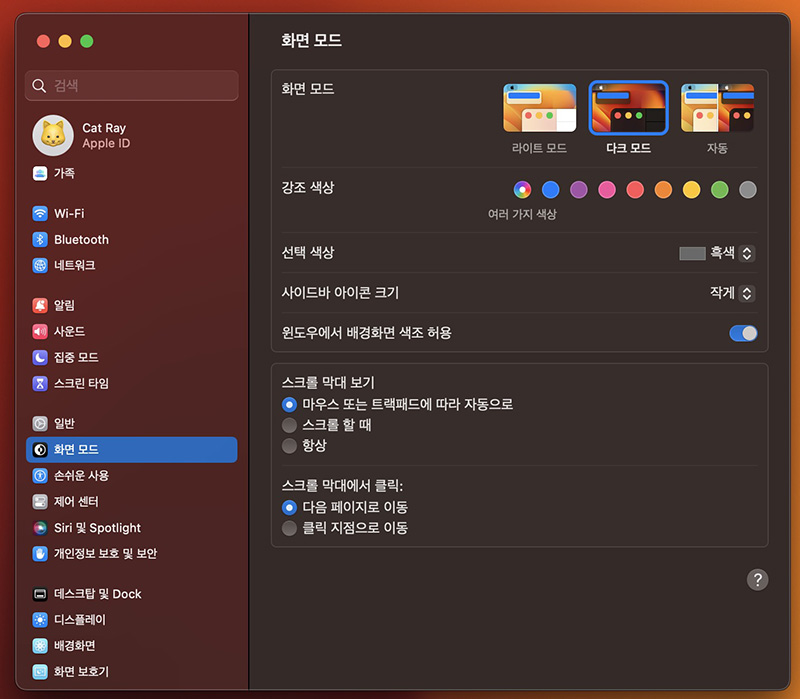Click the 스크린 타임 hourglass icon
The image size is (800, 699).
pos(40,383)
